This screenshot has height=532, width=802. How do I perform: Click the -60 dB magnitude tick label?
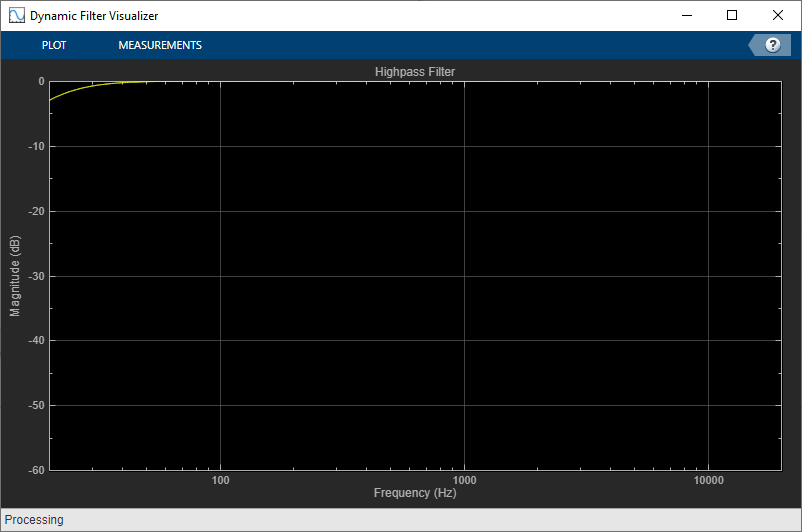[x=36, y=470]
